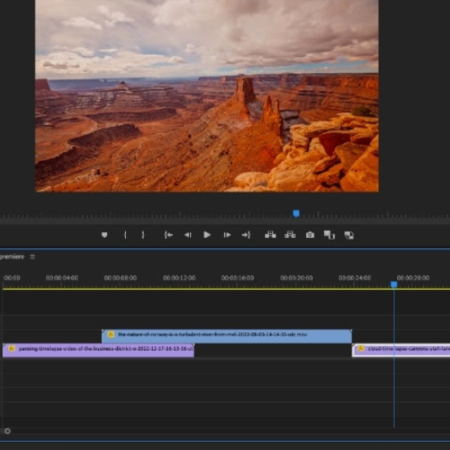Click the timeline zoom scroll handle circle

[x=7, y=431]
